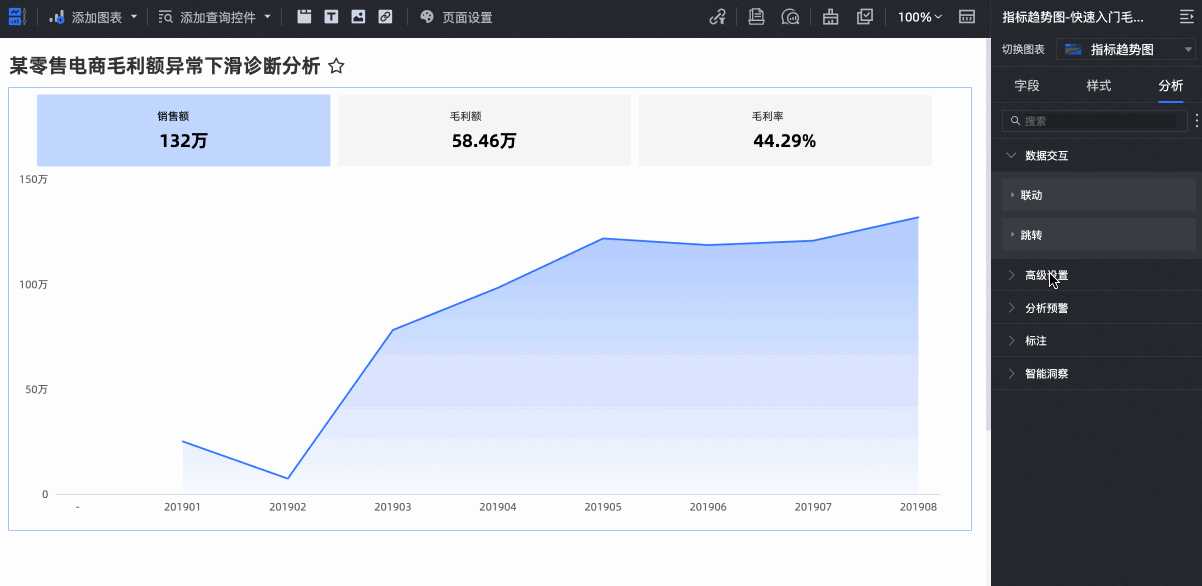Click the 添加图表 chart icon
Image resolution: width=1202 pixels, height=586 pixels.
coord(57,17)
